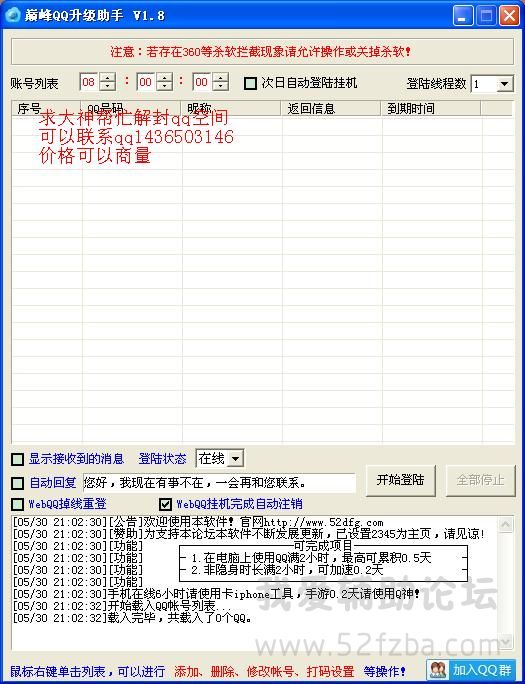Click the 到期时间 column header
This screenshot has width=525, height=684.
(x=431, y=109)
